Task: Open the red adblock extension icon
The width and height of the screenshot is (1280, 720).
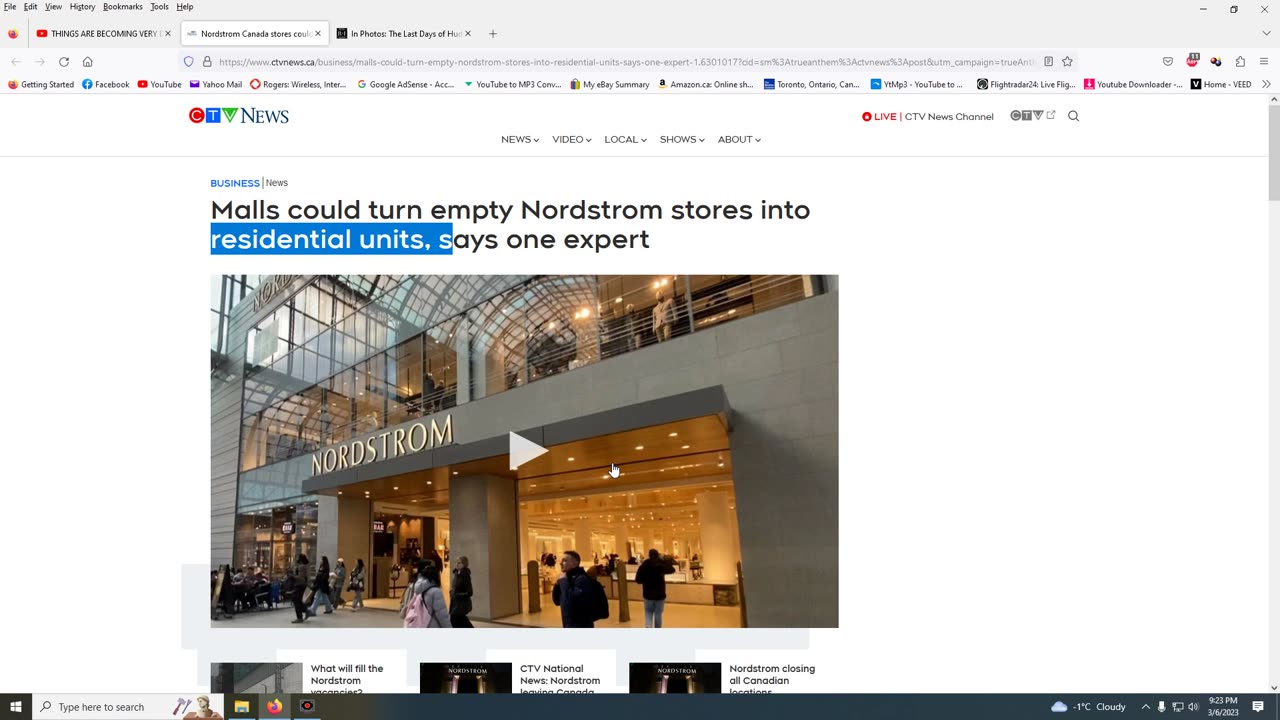Action: click(1192, 61)
